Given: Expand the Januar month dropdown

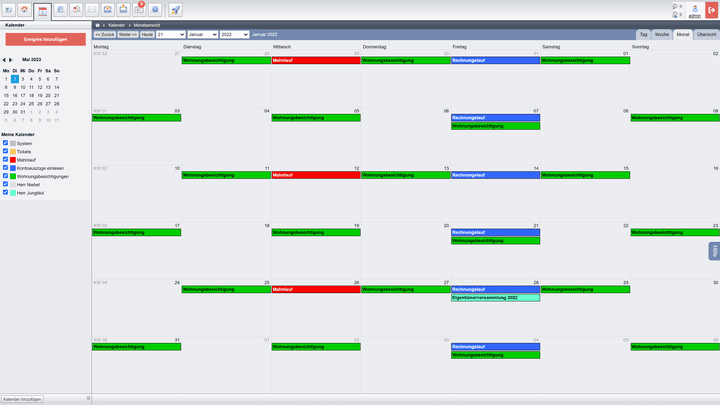Looking at the screenshot, I should point(202,34).
